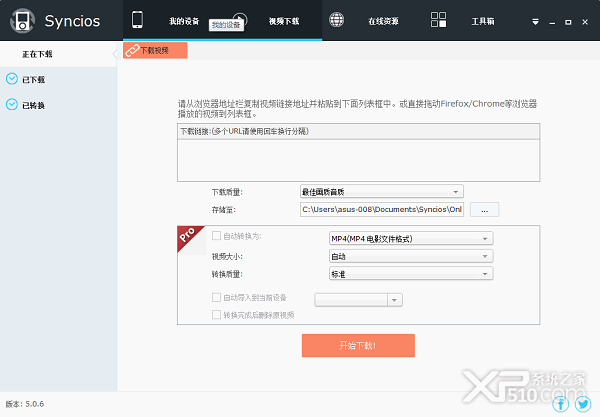This screenshot has height=417, width=600.
Task: Collapse the sidebar with the arrow
Action: point(114,54)
